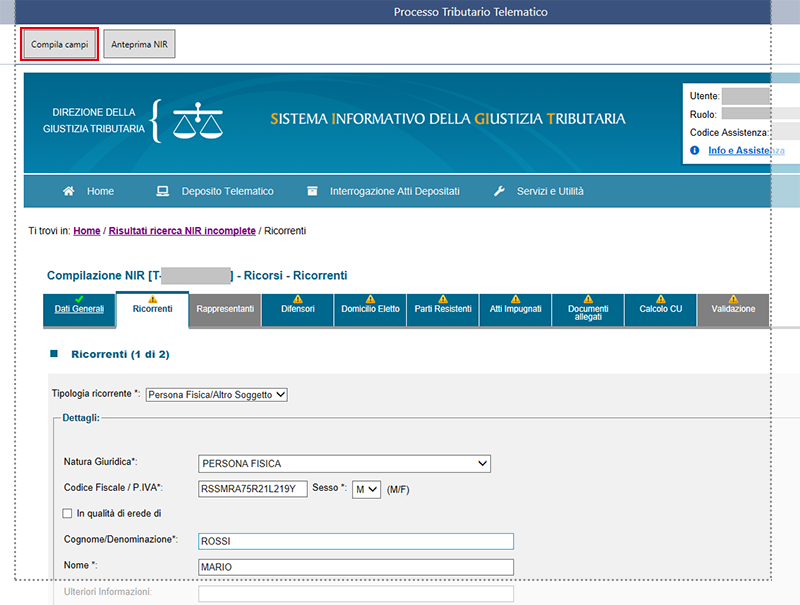
Task: Switch to Difensori tab
Action: 298,310
